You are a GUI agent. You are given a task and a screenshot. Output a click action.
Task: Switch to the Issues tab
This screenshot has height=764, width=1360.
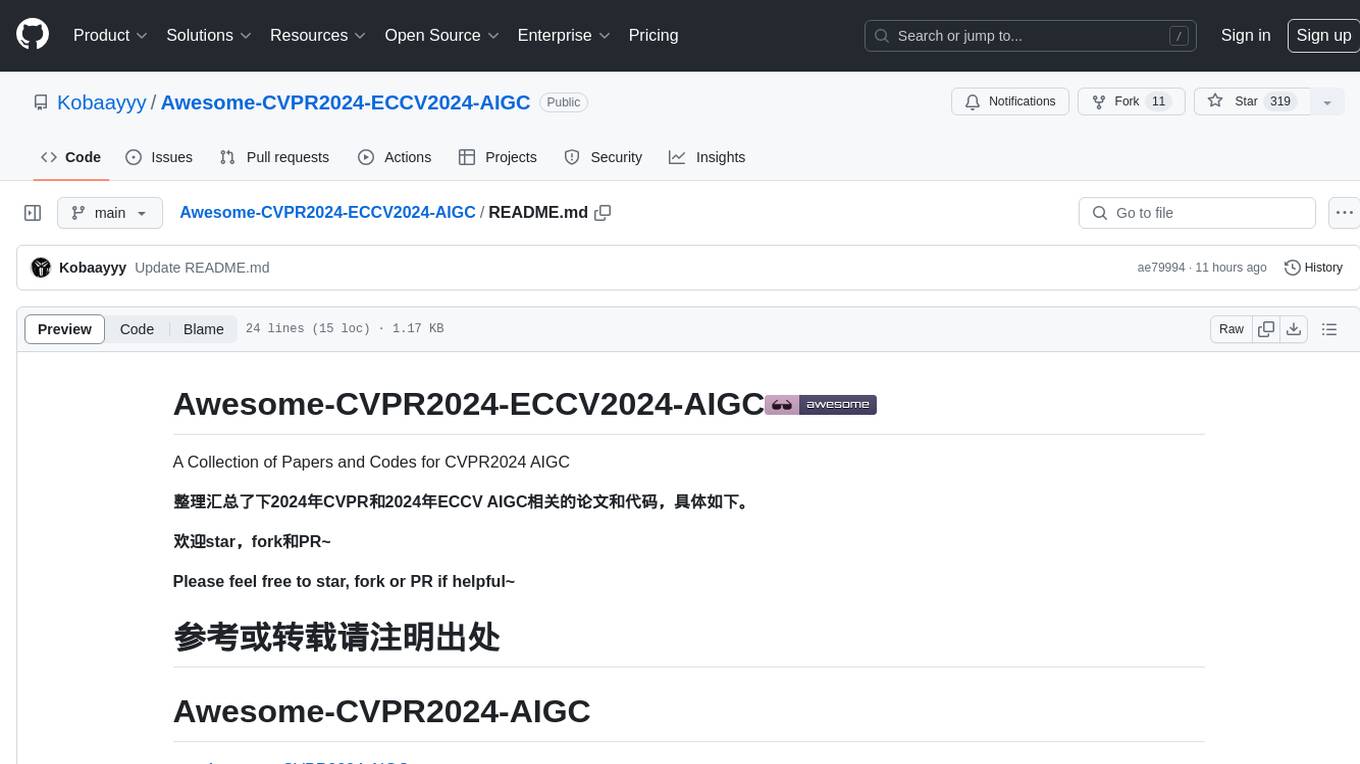pyautogui.click(x=159, y=157)
